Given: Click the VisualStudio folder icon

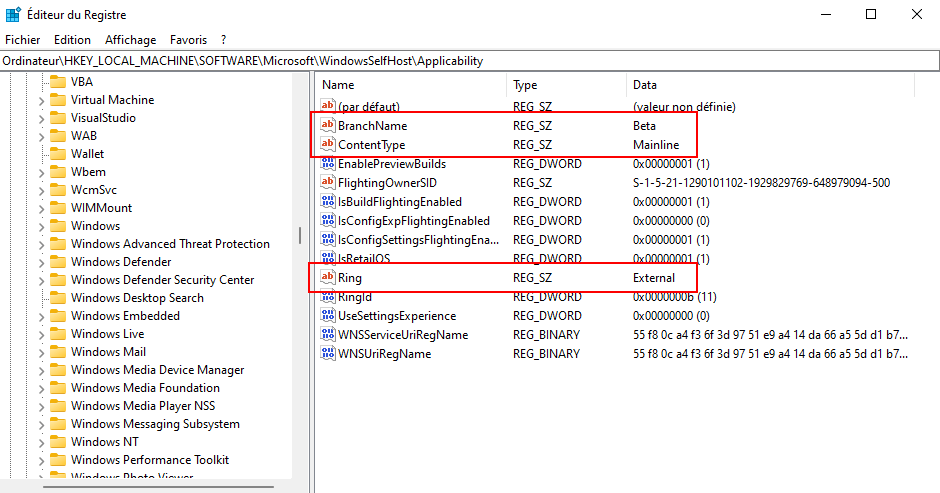Looking at the screenshot, I should (x=58, y=118).
